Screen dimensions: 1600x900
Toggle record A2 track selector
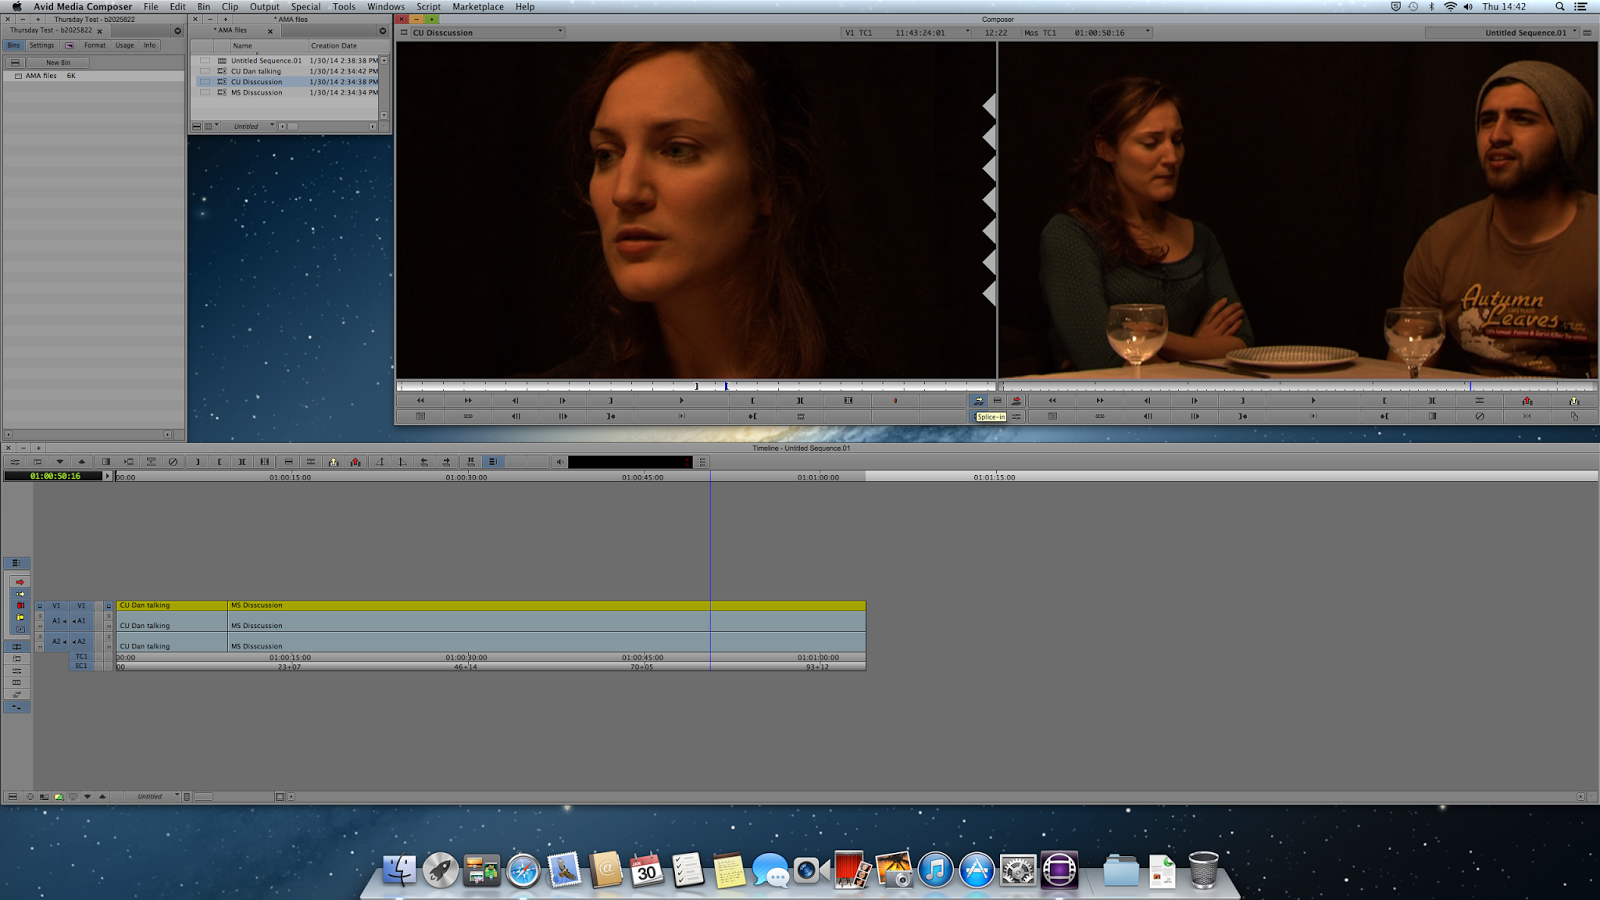(81, 641)
